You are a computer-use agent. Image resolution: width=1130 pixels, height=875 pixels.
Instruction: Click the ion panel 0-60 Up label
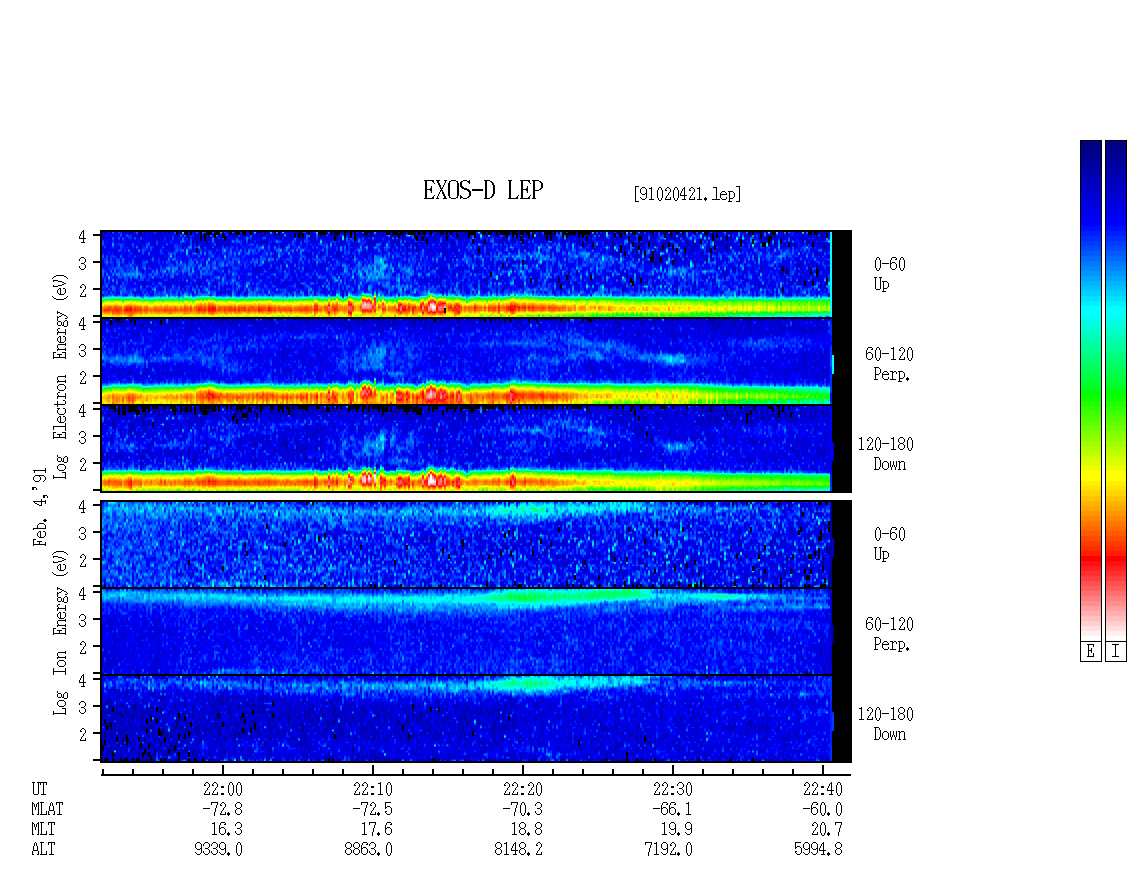889,545
